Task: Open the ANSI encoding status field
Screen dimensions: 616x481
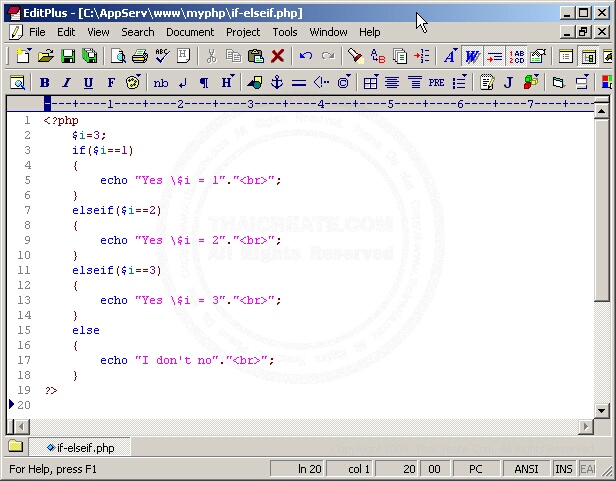Action: click(526, 468)
